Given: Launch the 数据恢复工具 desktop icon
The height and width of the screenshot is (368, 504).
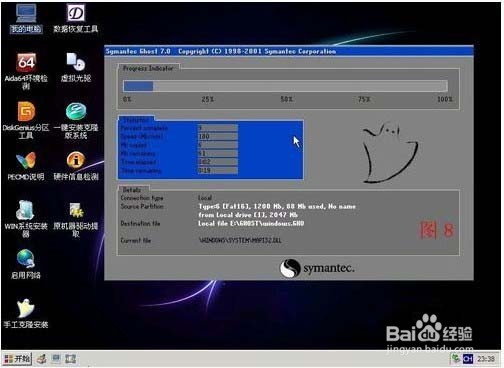Looking at the screenshot, I should (x=76, y=18).
